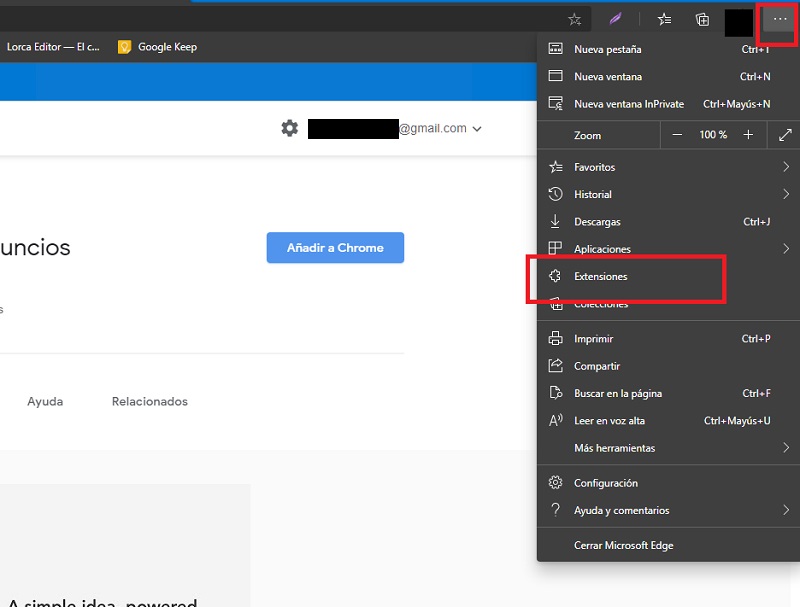Open Ayuda y comentarios submenu
This screenshot has height=607, width=800.
coord(668,511)
